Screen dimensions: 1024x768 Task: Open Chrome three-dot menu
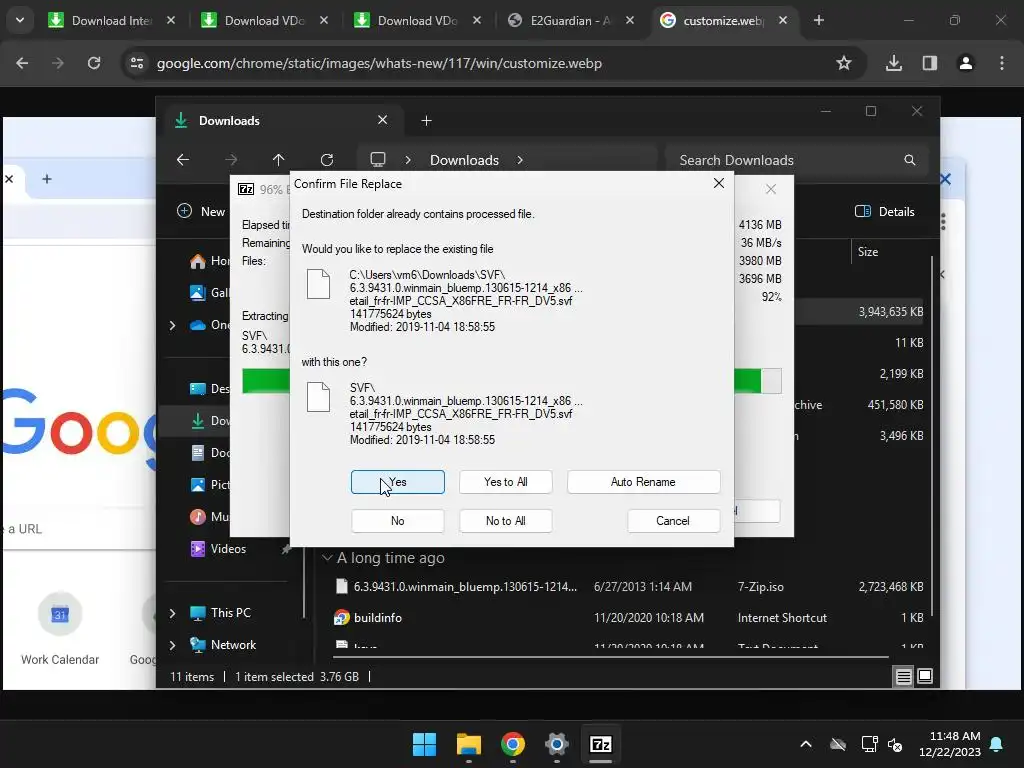(x=1002, y=63)
